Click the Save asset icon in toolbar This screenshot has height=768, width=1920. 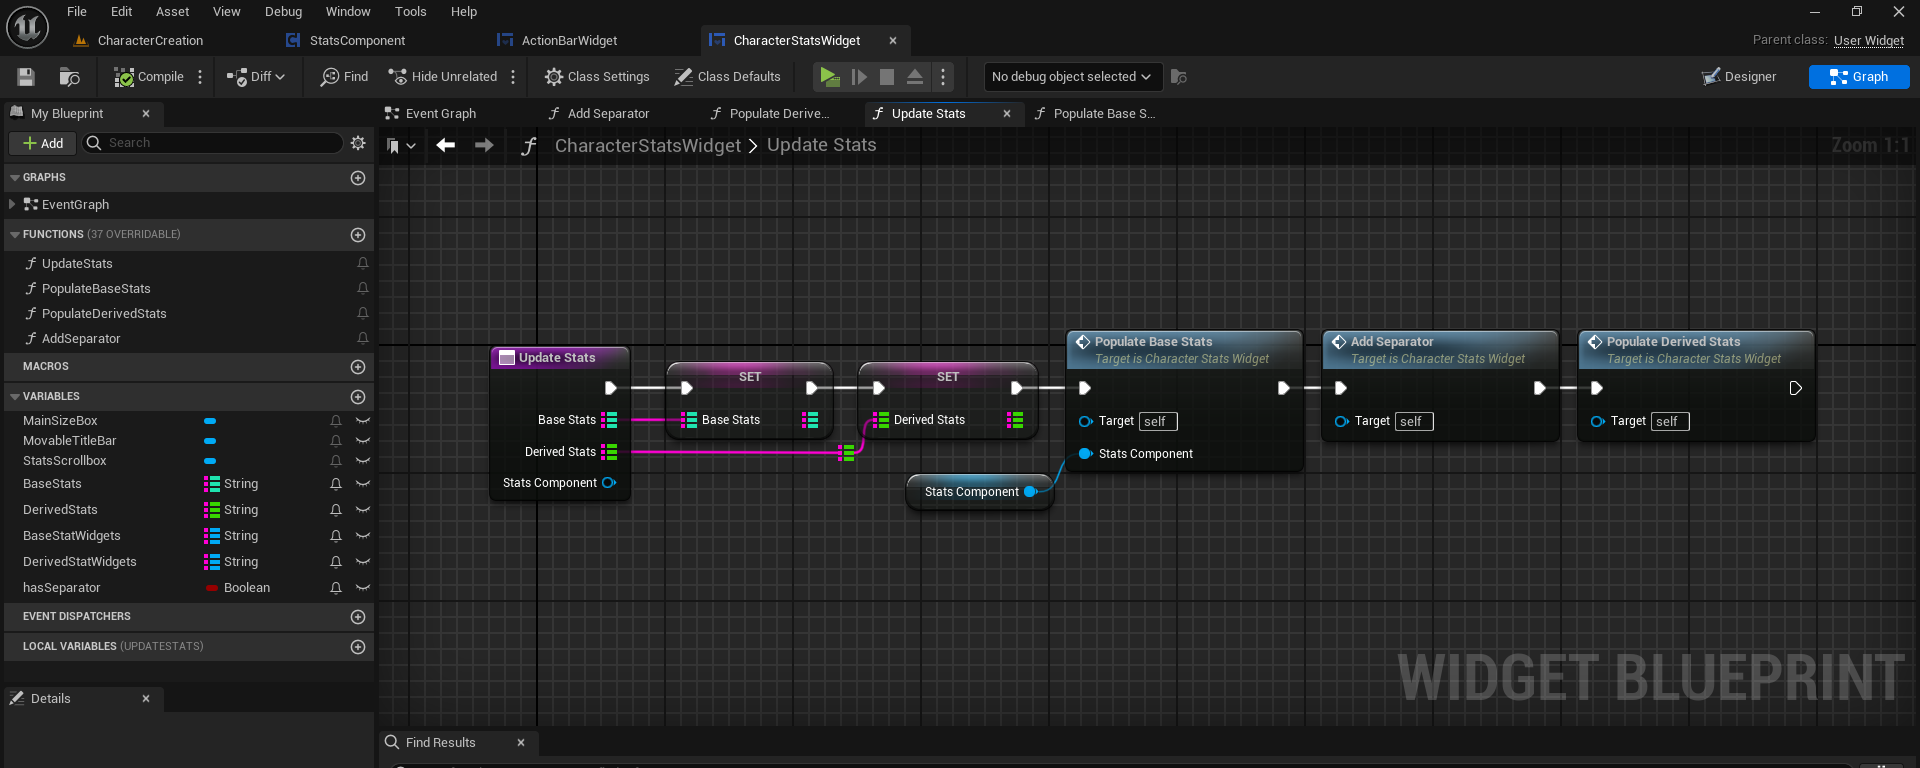click(26, 77)
